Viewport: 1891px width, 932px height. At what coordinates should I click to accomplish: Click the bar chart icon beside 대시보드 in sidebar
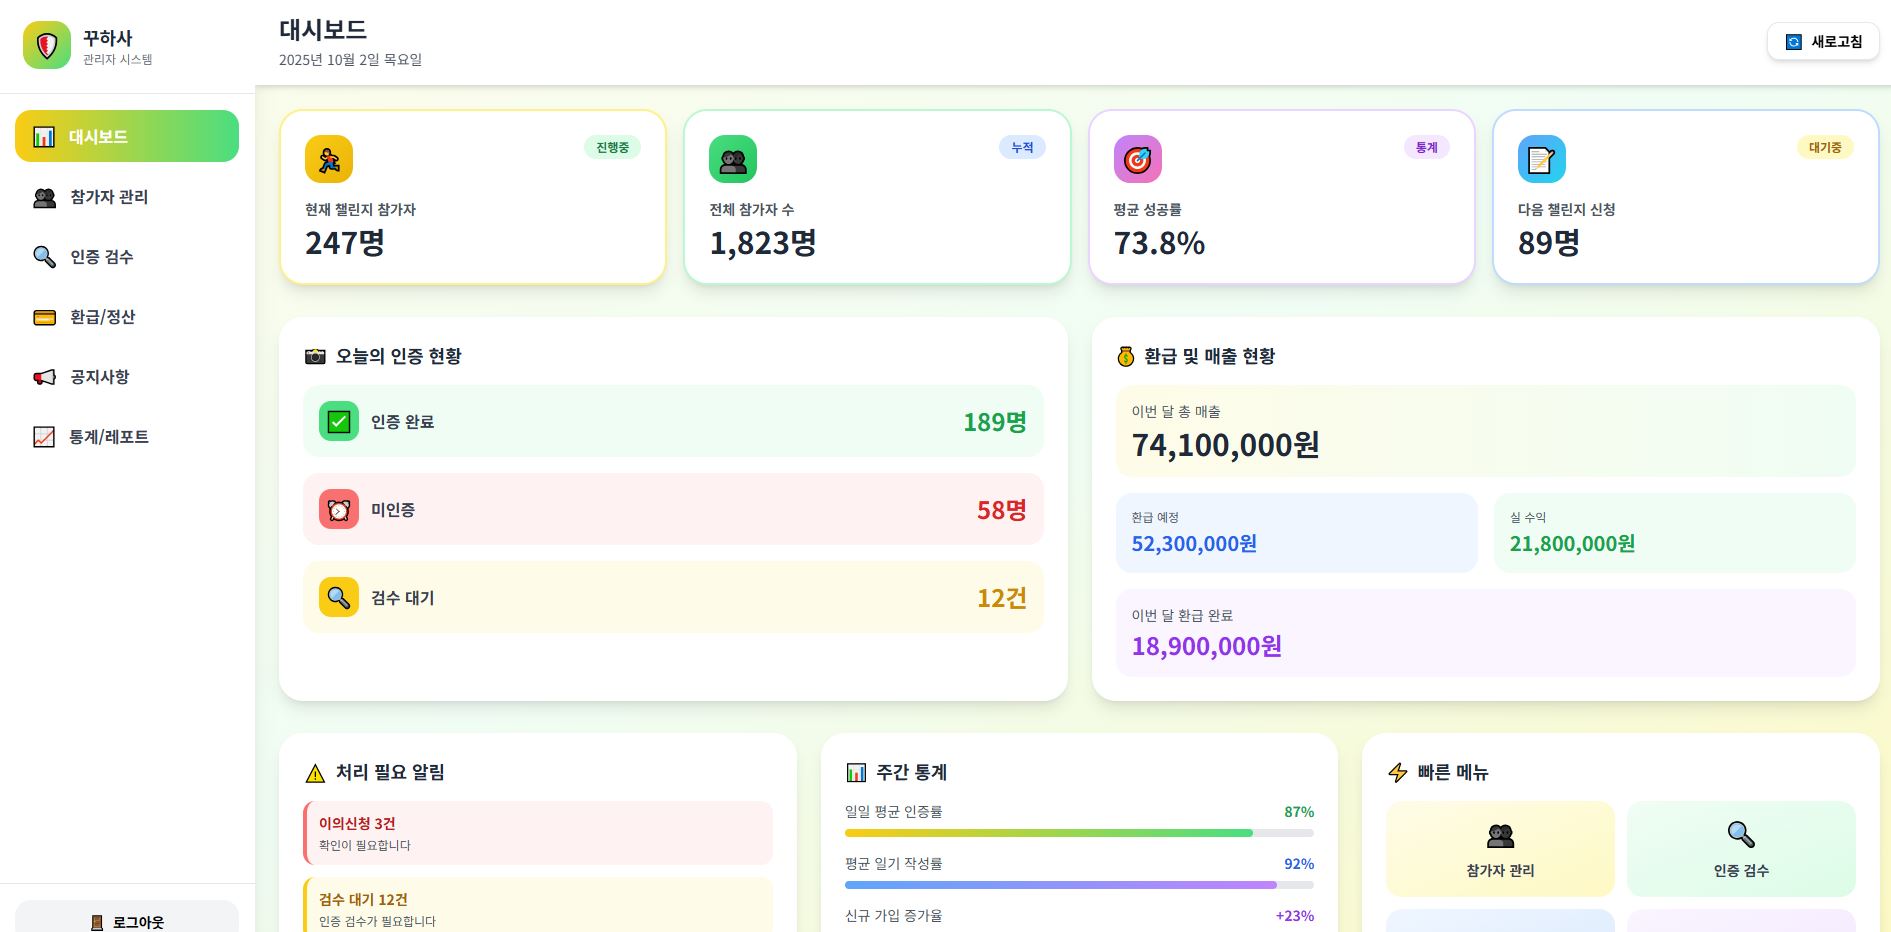pyautogui.click(x=44, y=137)
